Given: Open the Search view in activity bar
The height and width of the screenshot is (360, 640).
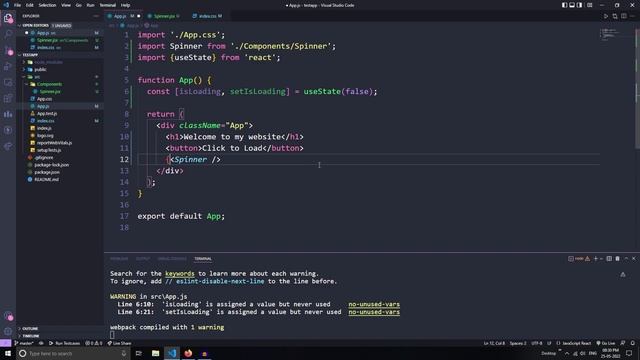Looking at the screenshot, I should [8, 34].
